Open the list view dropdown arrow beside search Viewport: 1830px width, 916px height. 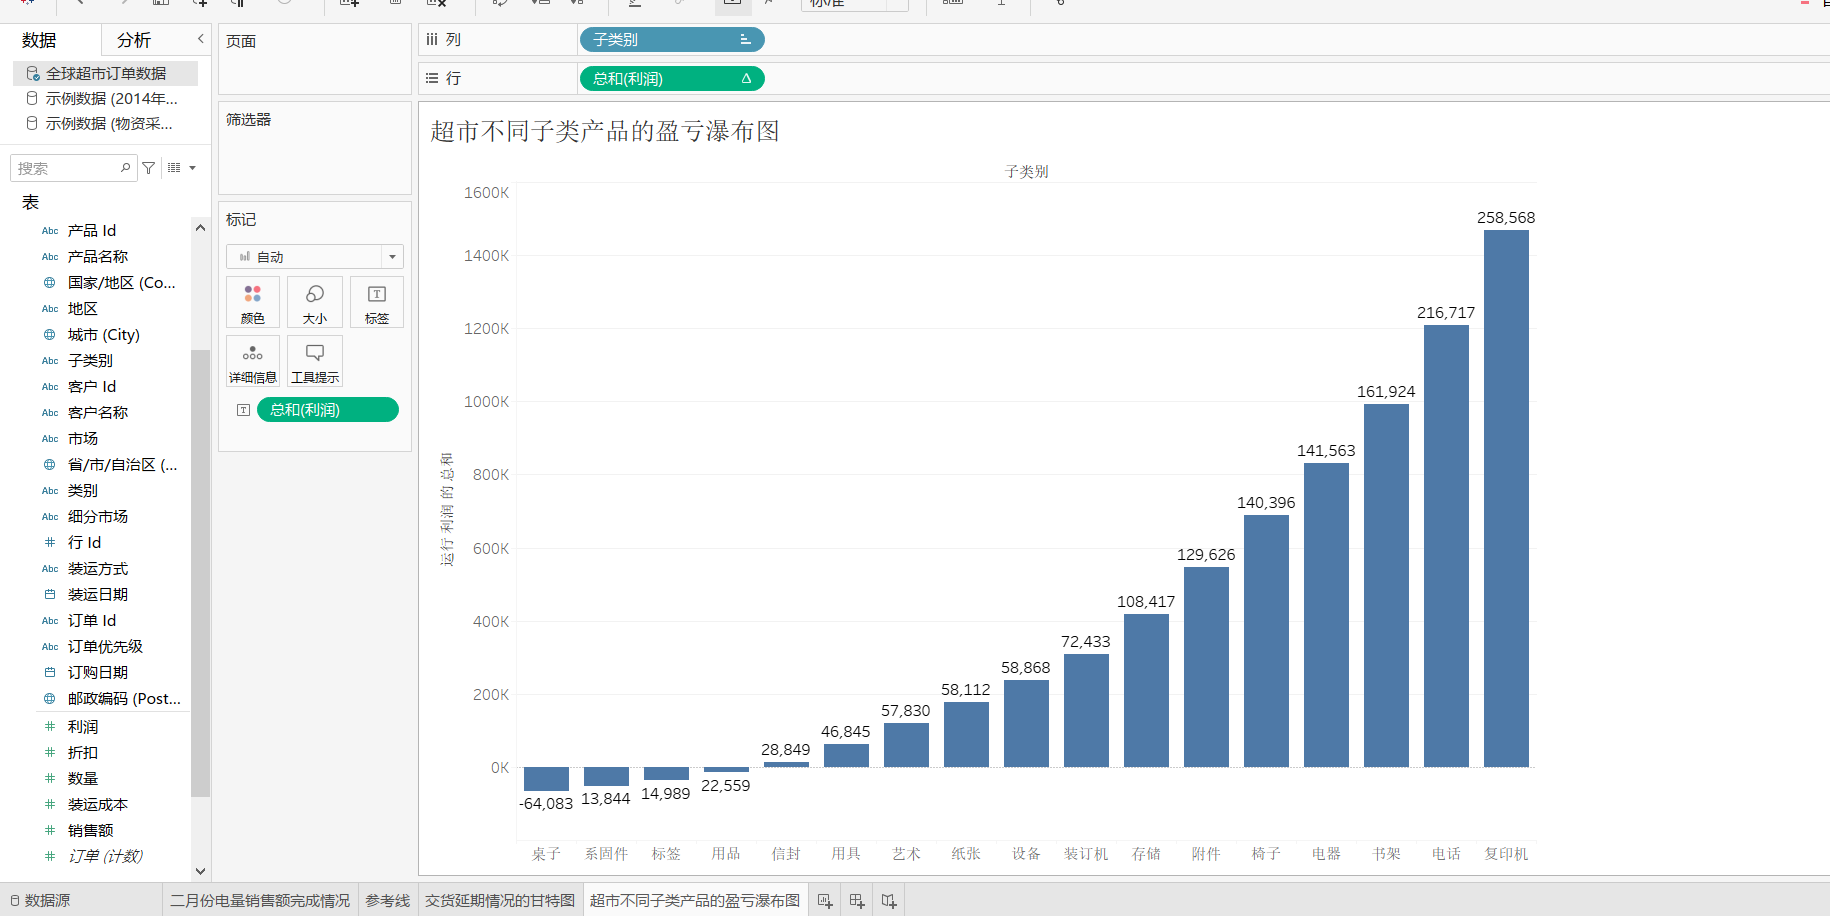[192, 168]
